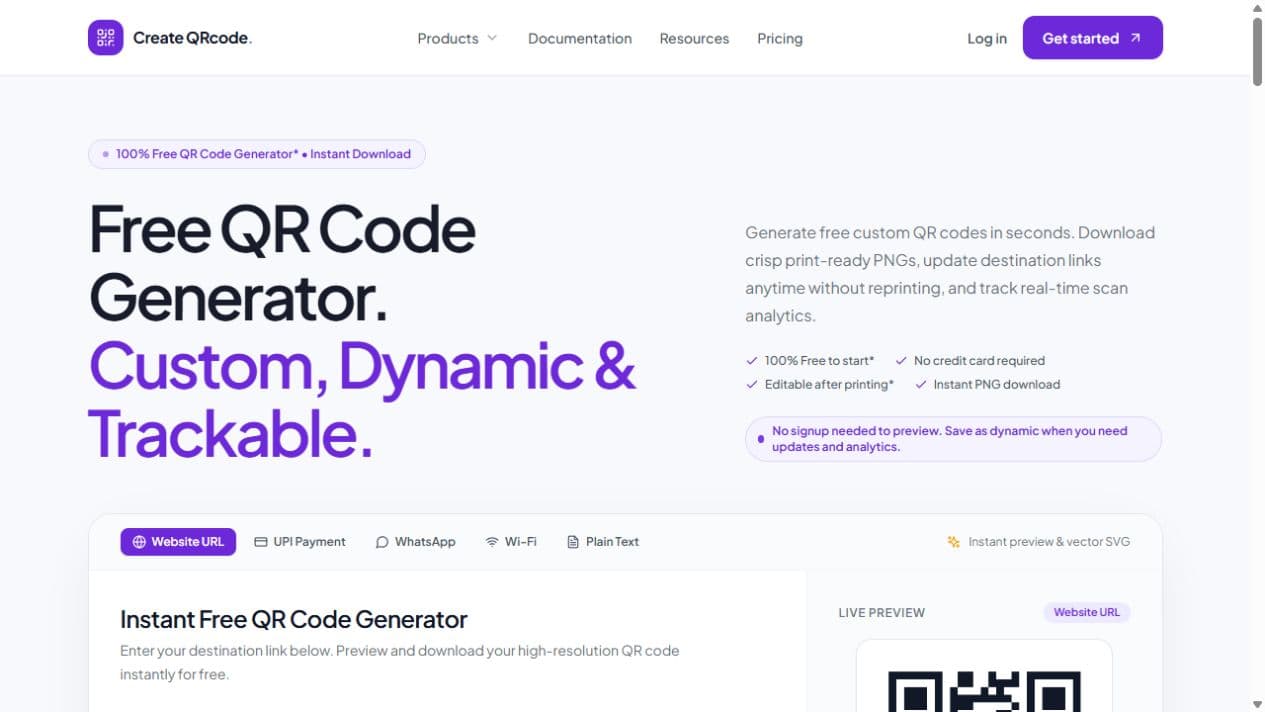This screenshot has height=712, width=1265.
Task: Open the Documentation menu item
Action: 580,38
